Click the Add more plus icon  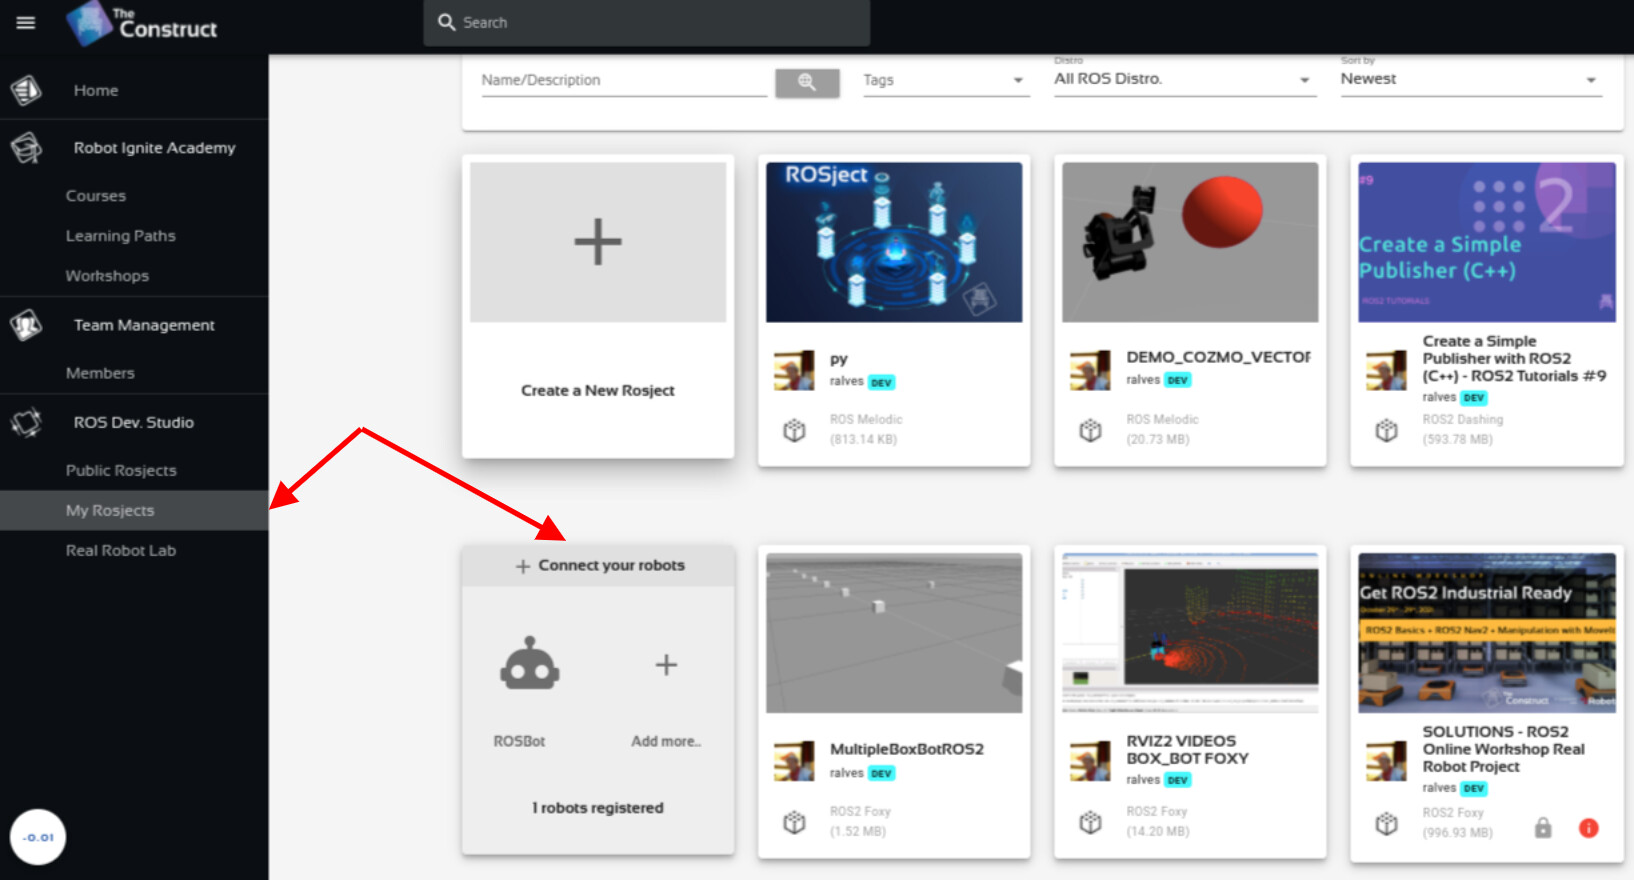(666, 665)
